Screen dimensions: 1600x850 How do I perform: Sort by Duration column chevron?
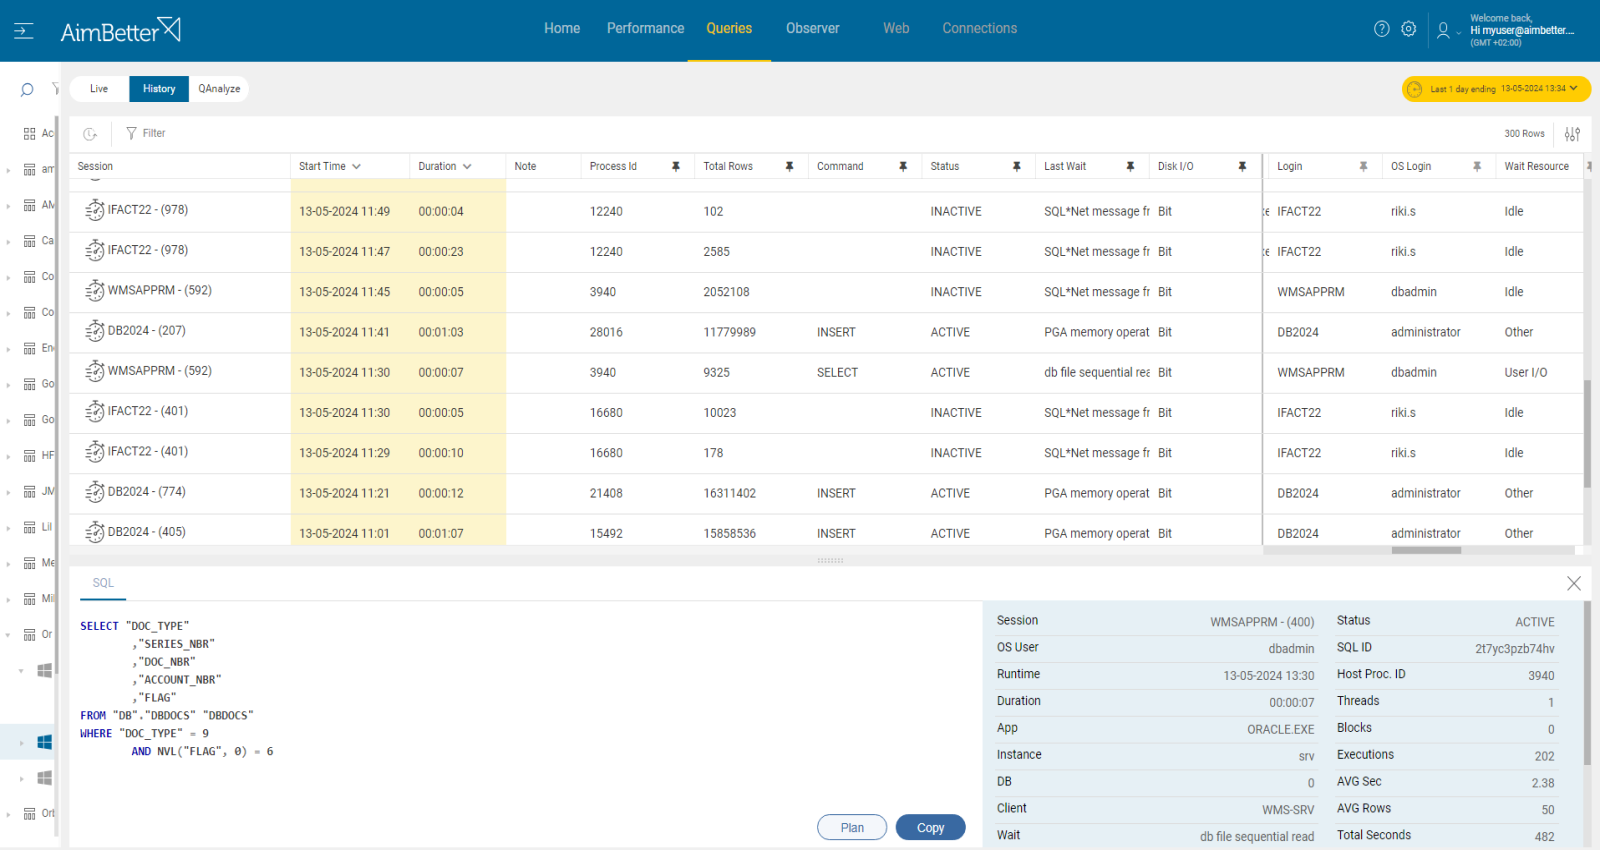[467, 167]
